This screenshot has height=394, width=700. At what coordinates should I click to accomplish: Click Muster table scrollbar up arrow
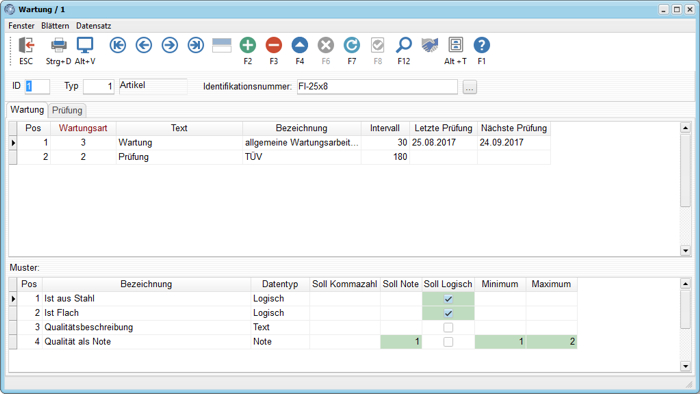click(x=685, y=284)
